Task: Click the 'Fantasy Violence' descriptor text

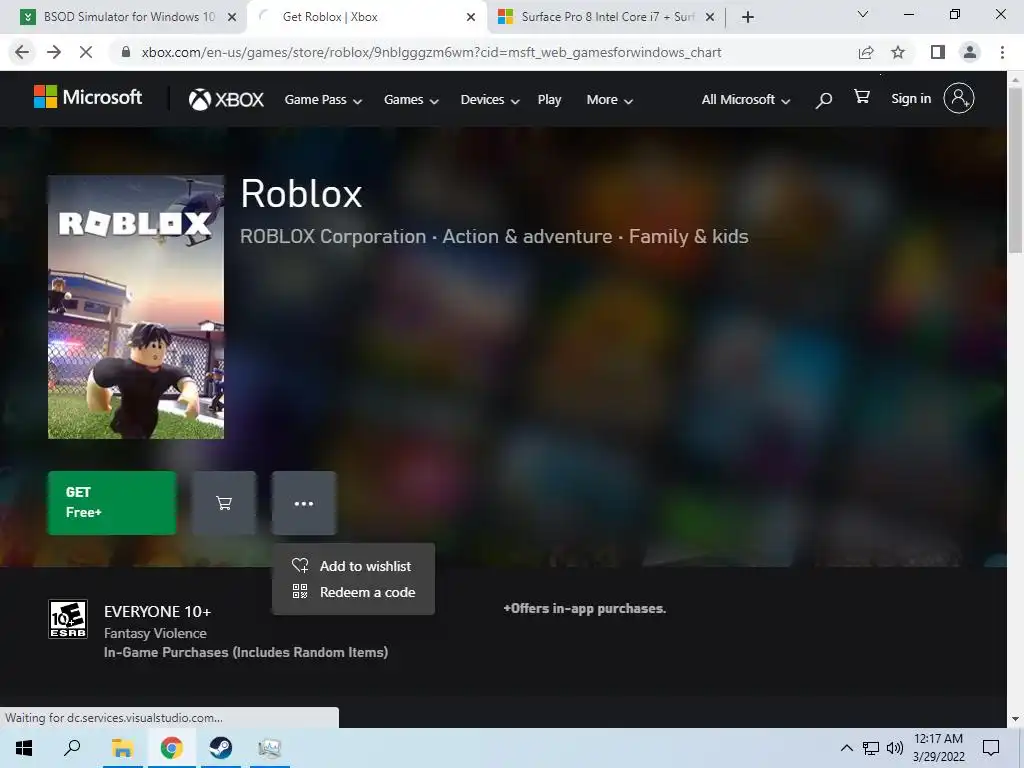Action: pyautogui.click(x=155, y=633)
